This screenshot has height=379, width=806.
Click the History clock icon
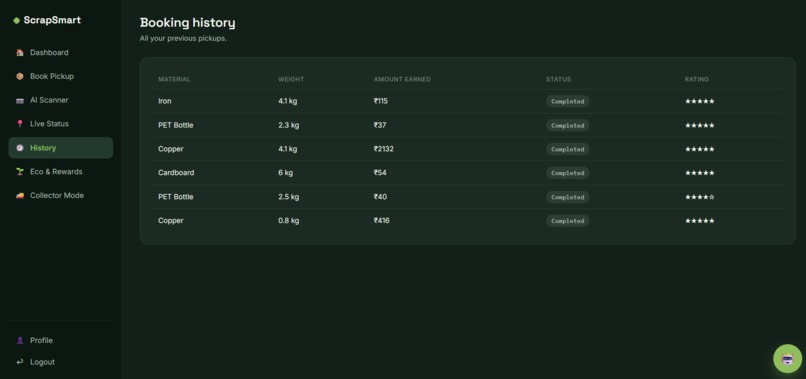click(20, 148)
